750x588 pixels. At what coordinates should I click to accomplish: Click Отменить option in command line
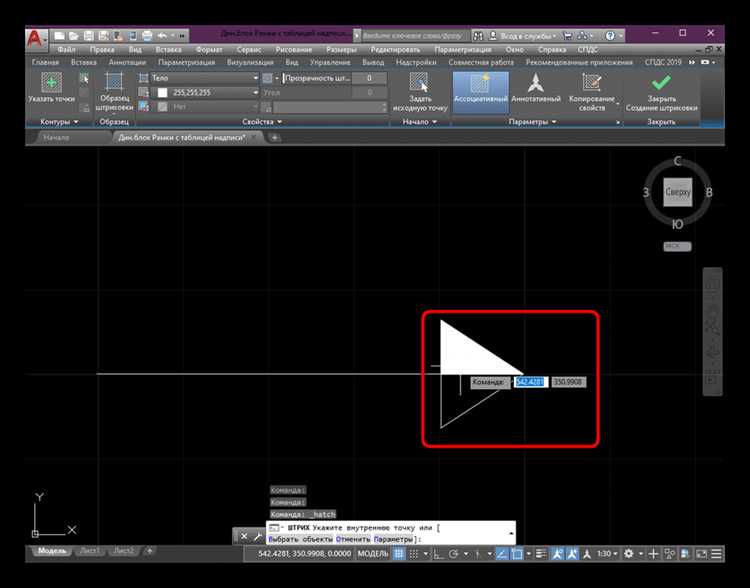coord(353,539)
